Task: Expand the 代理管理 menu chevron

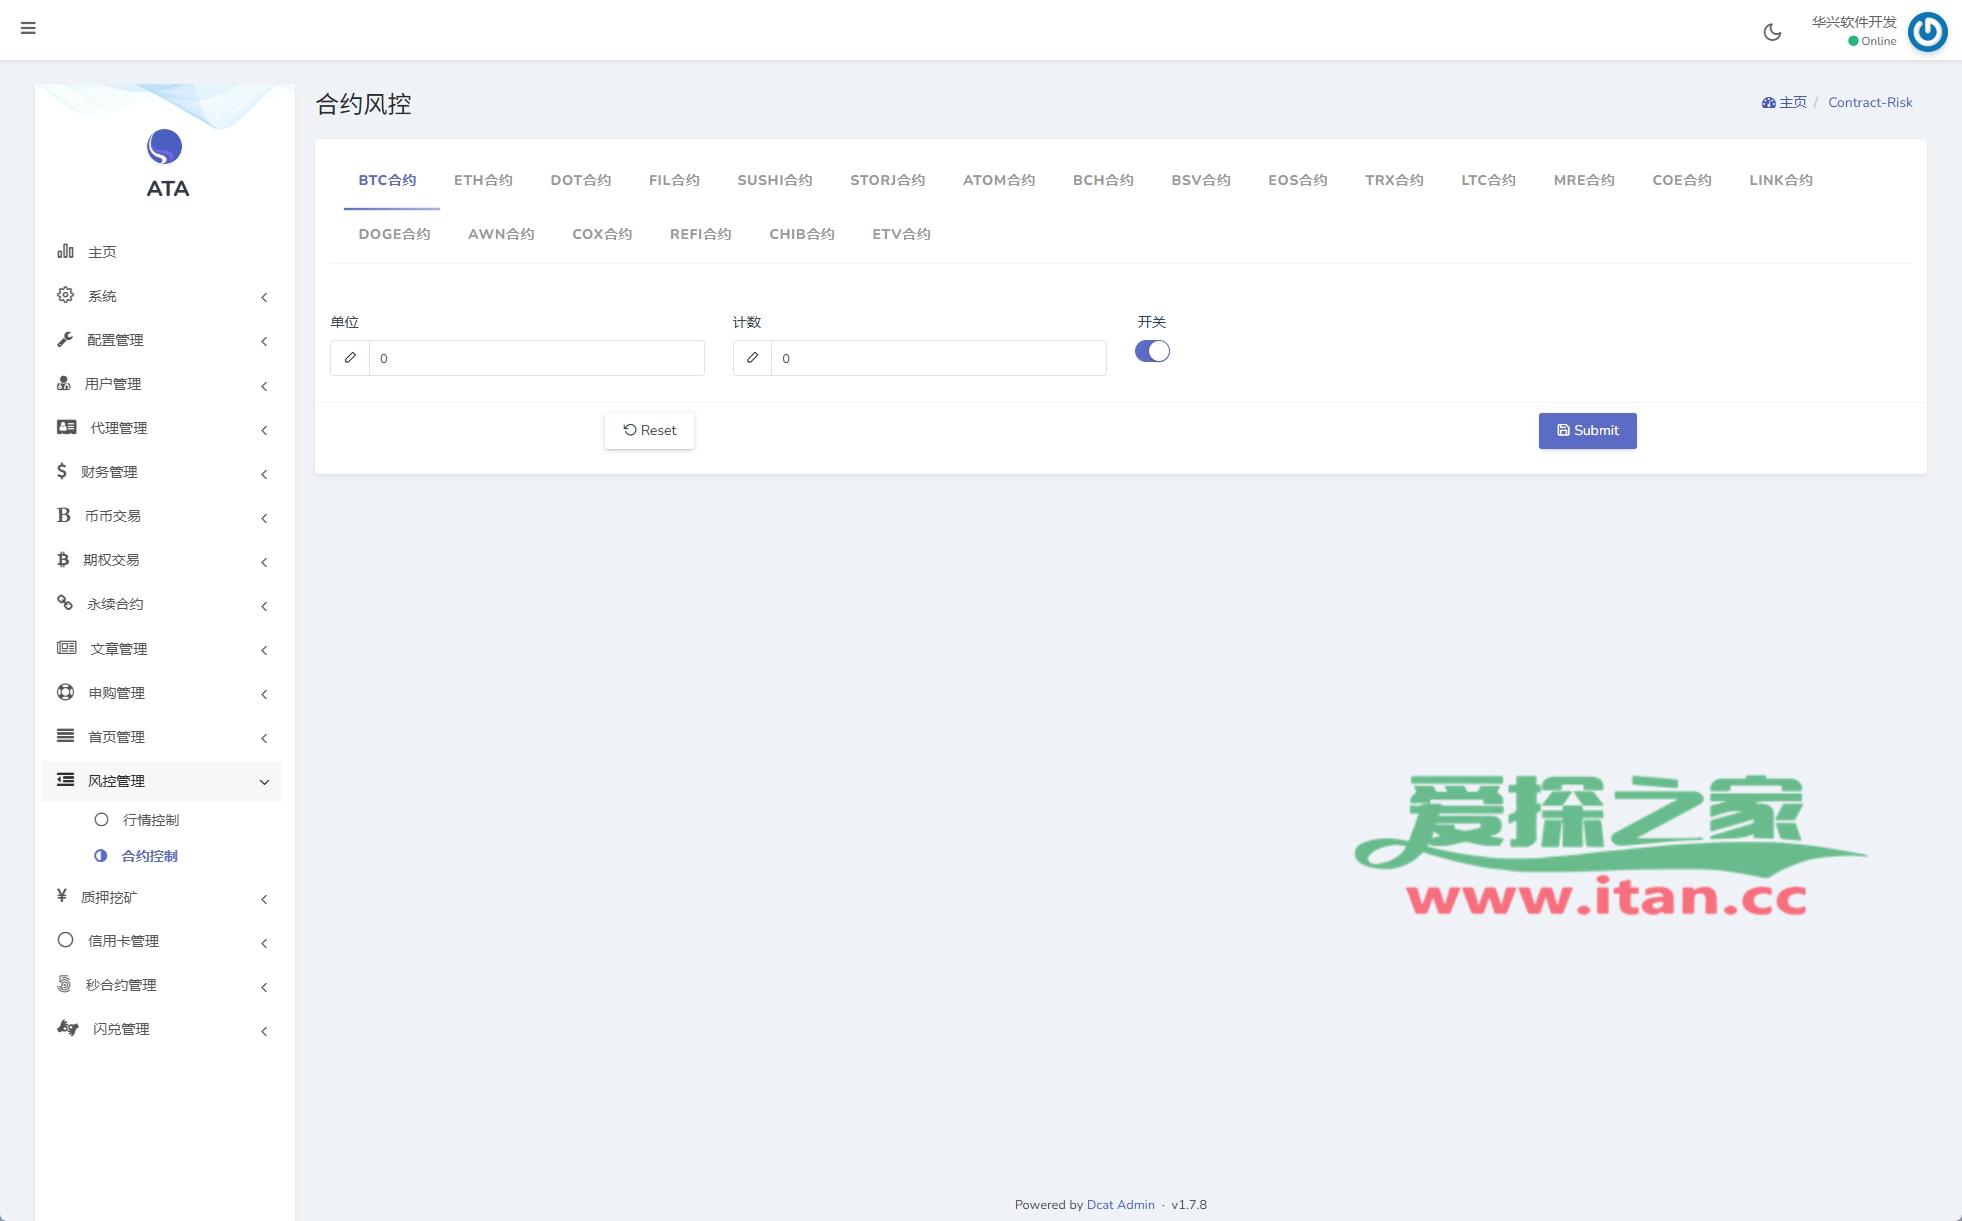Action: click(264, 430)
